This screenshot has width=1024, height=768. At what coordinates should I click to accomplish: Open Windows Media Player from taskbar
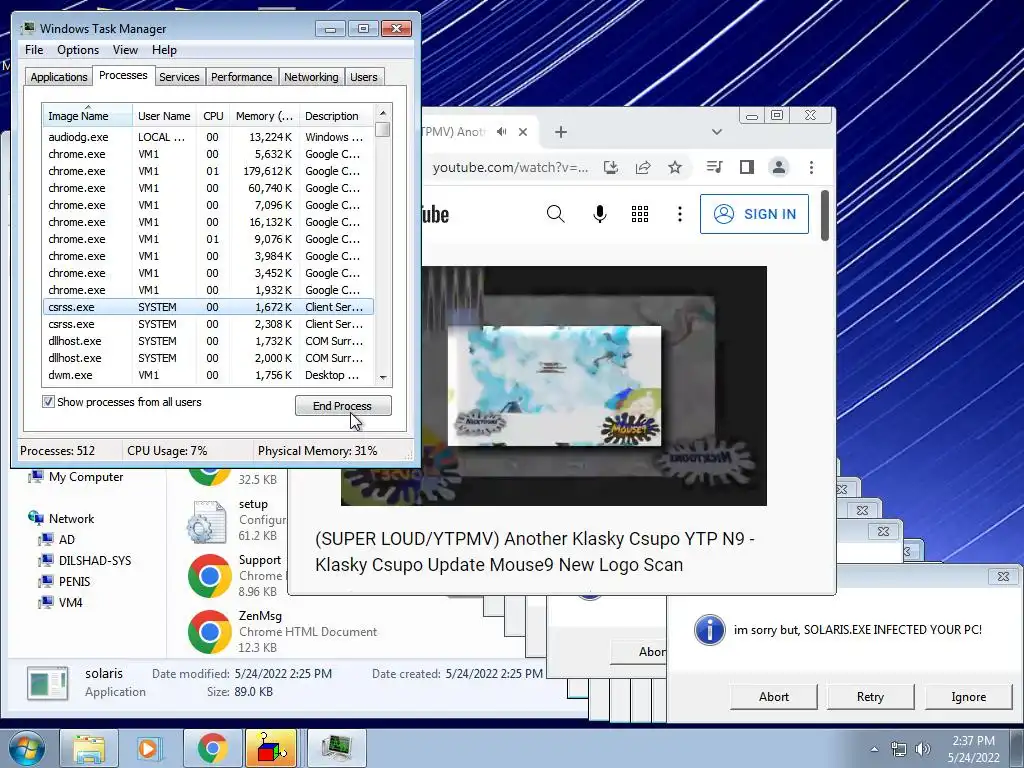coord(149,748)
